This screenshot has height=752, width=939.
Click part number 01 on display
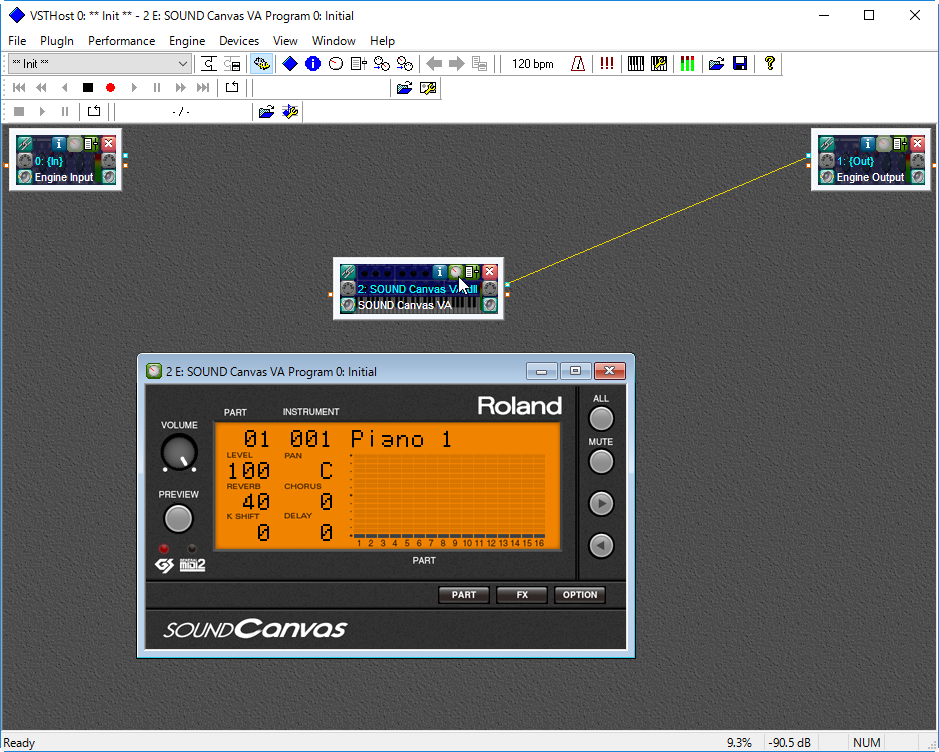(x=256, y=439)
